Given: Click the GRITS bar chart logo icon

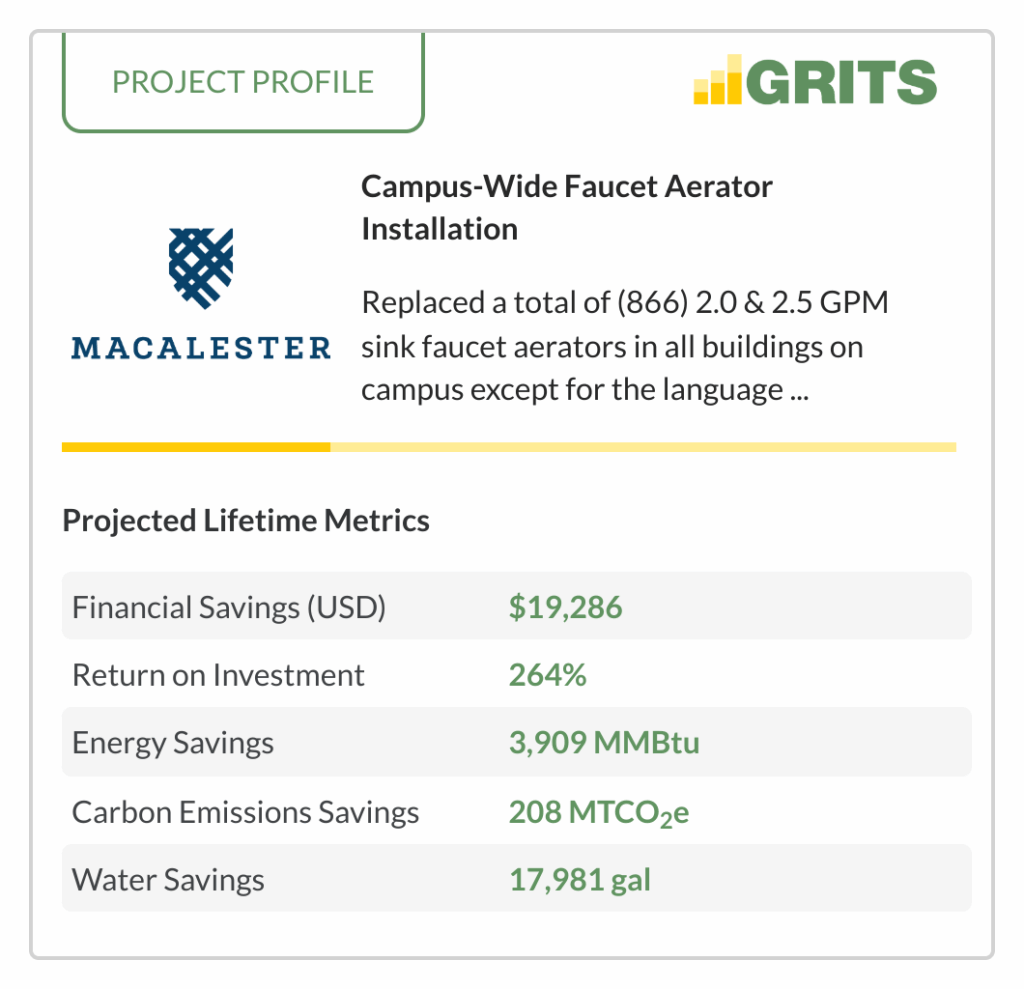Looking at the screenshot, I should click(717, 80).
